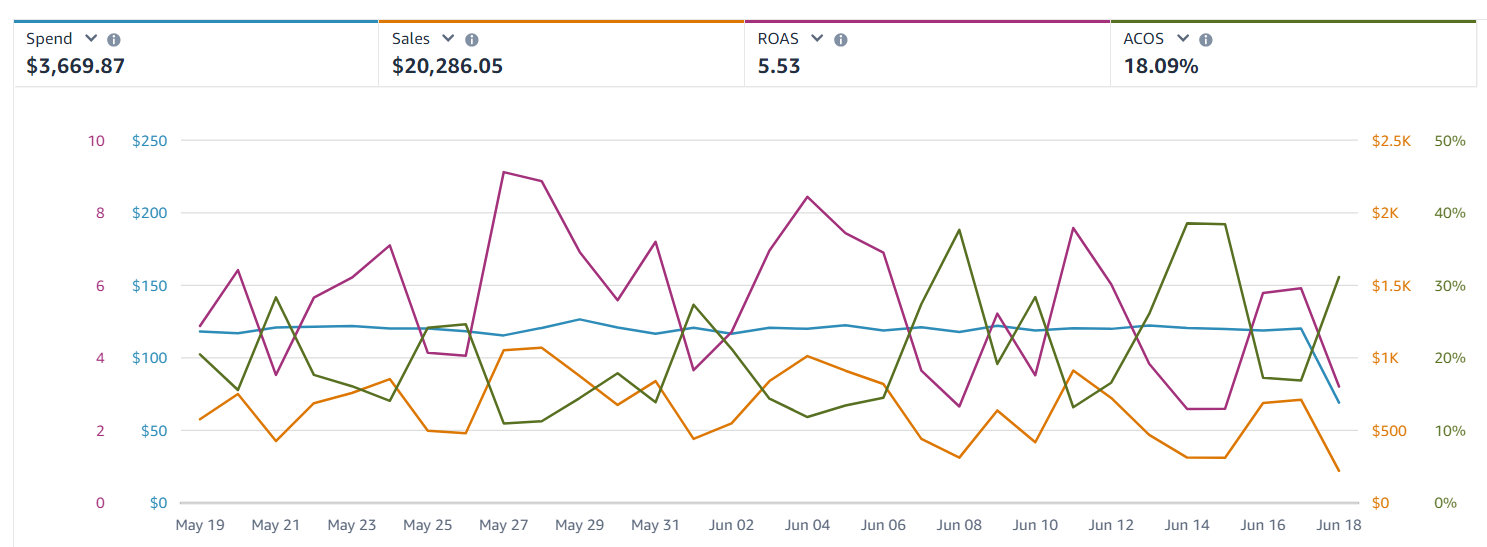Viewport: 1487px width, 547px height.
Task: Open the Sales metric dropdown chevron
Action: click(449, 39)
